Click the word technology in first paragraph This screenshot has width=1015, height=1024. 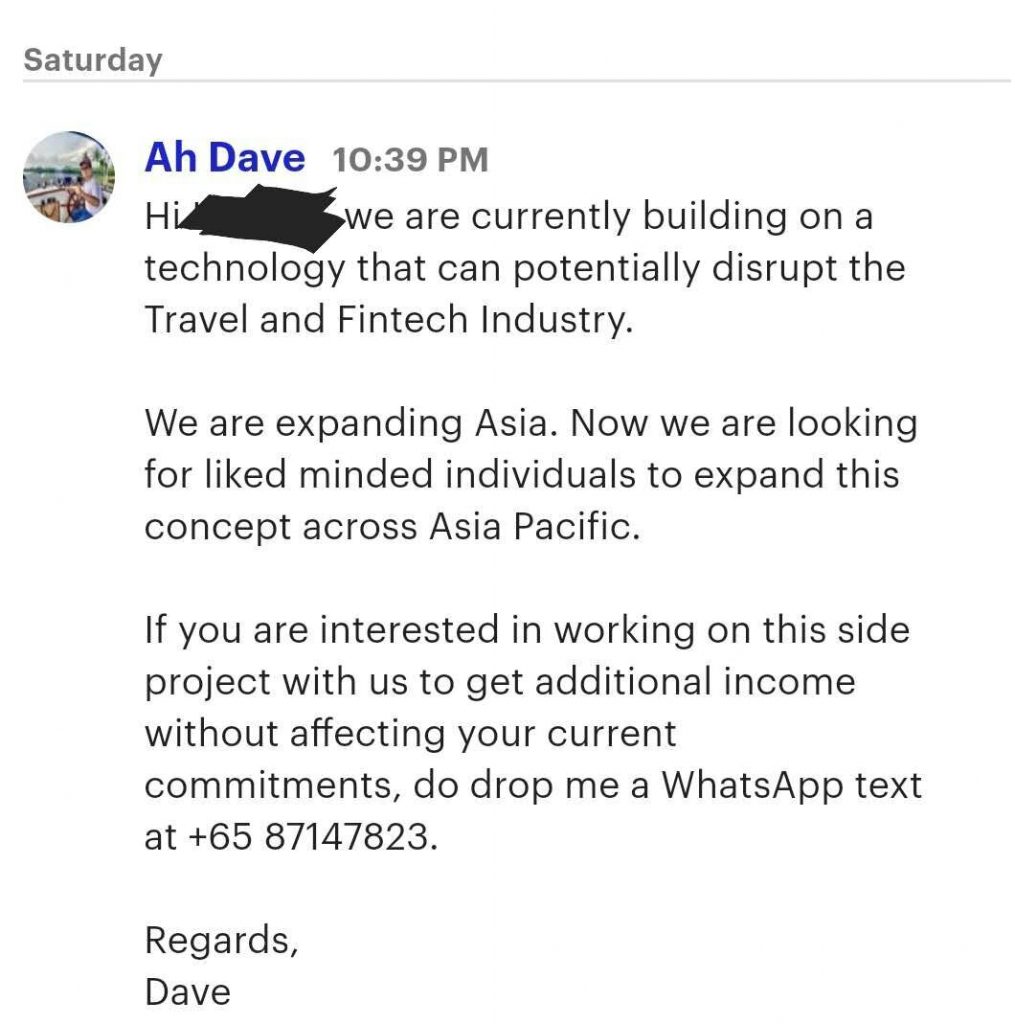coord(244,270)
